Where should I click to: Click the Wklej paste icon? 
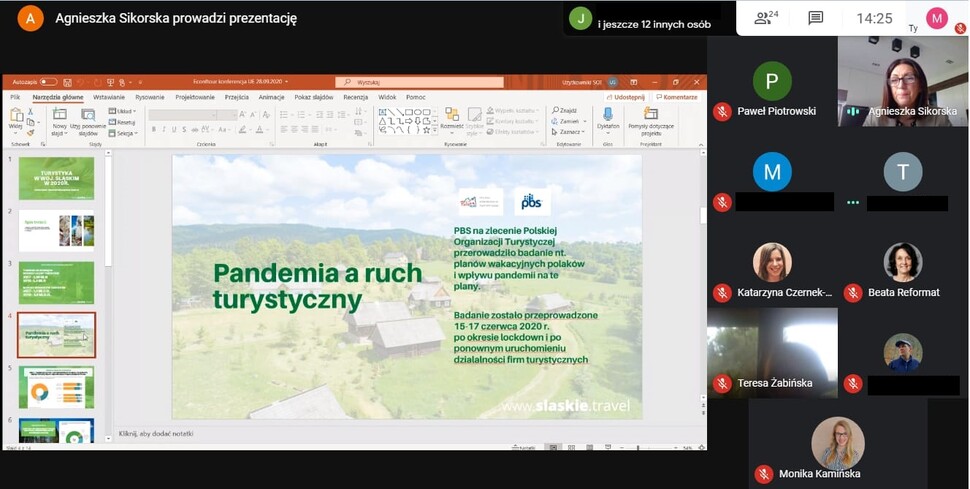[x=17, y=115]
